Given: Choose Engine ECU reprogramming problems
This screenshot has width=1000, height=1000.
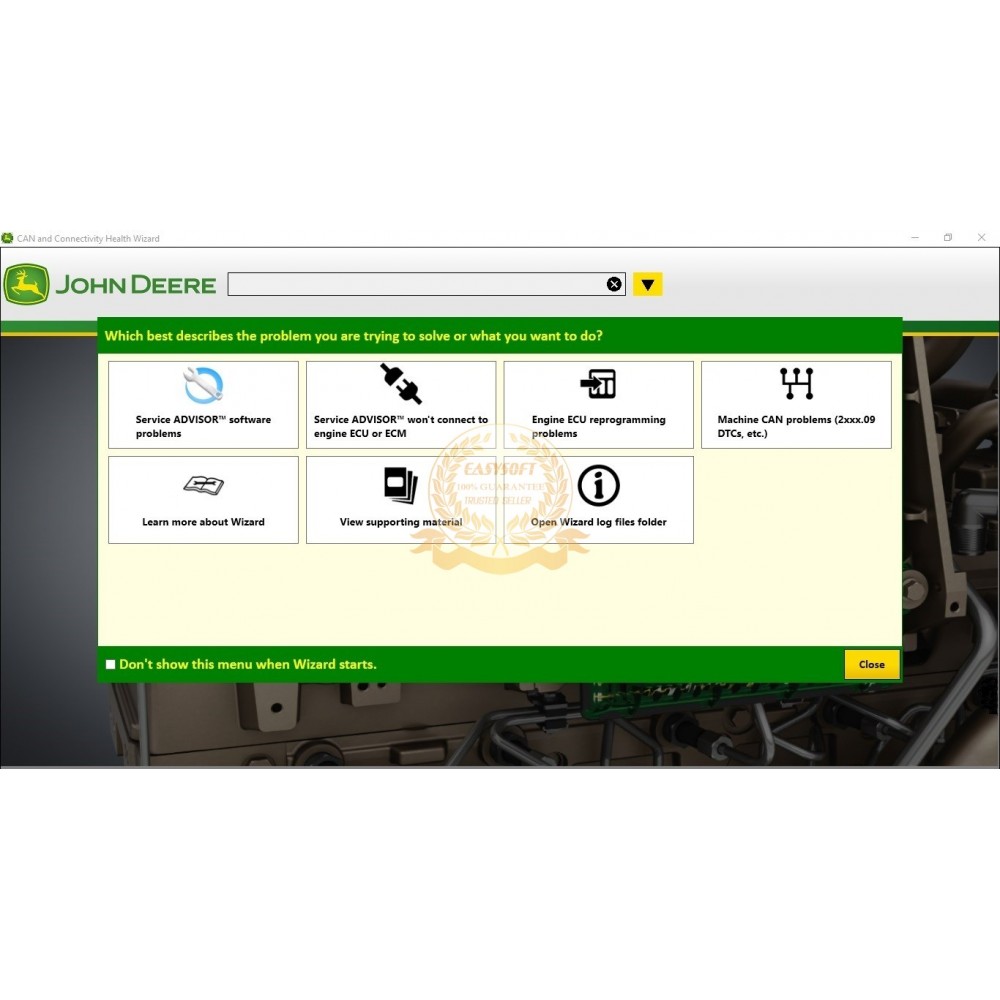Looking at the screenshot, I should tap(598, 404).
